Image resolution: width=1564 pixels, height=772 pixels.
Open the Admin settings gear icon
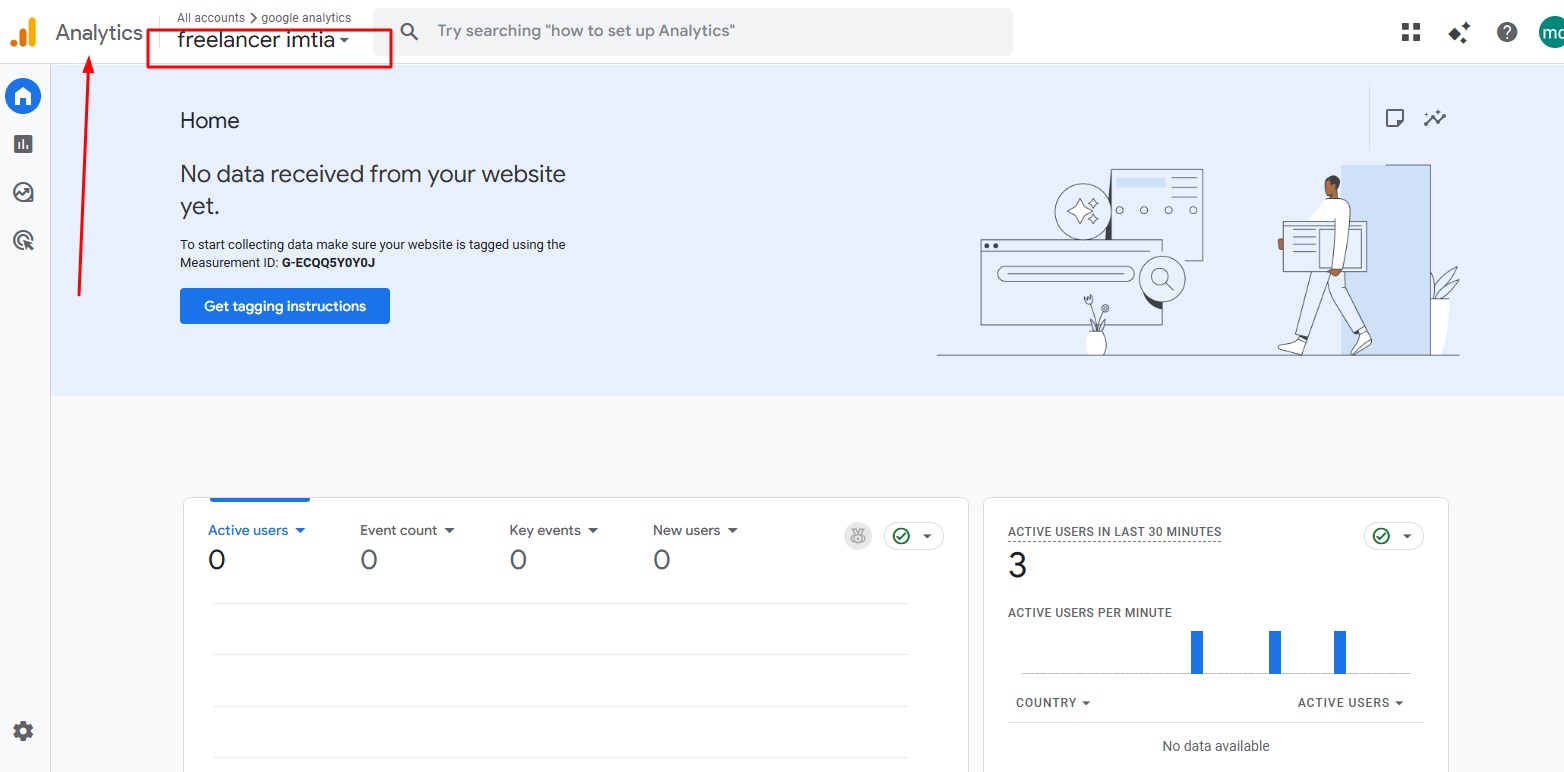[22, 731]
